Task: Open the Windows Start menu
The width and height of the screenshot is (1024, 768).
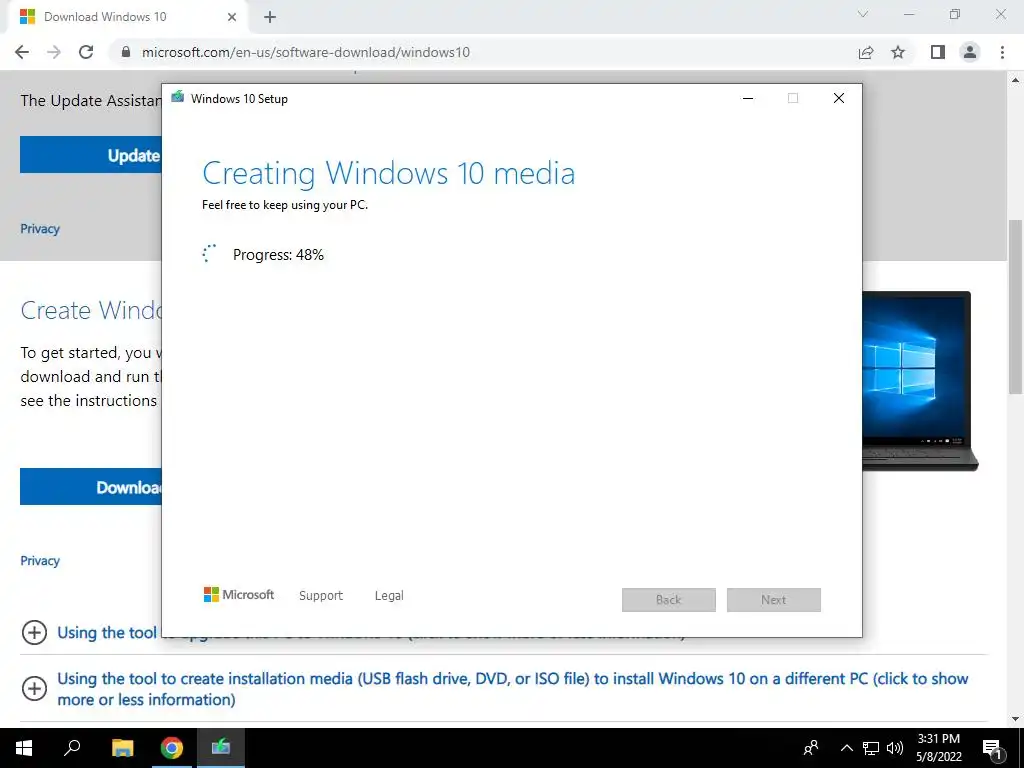Action: 24,748
